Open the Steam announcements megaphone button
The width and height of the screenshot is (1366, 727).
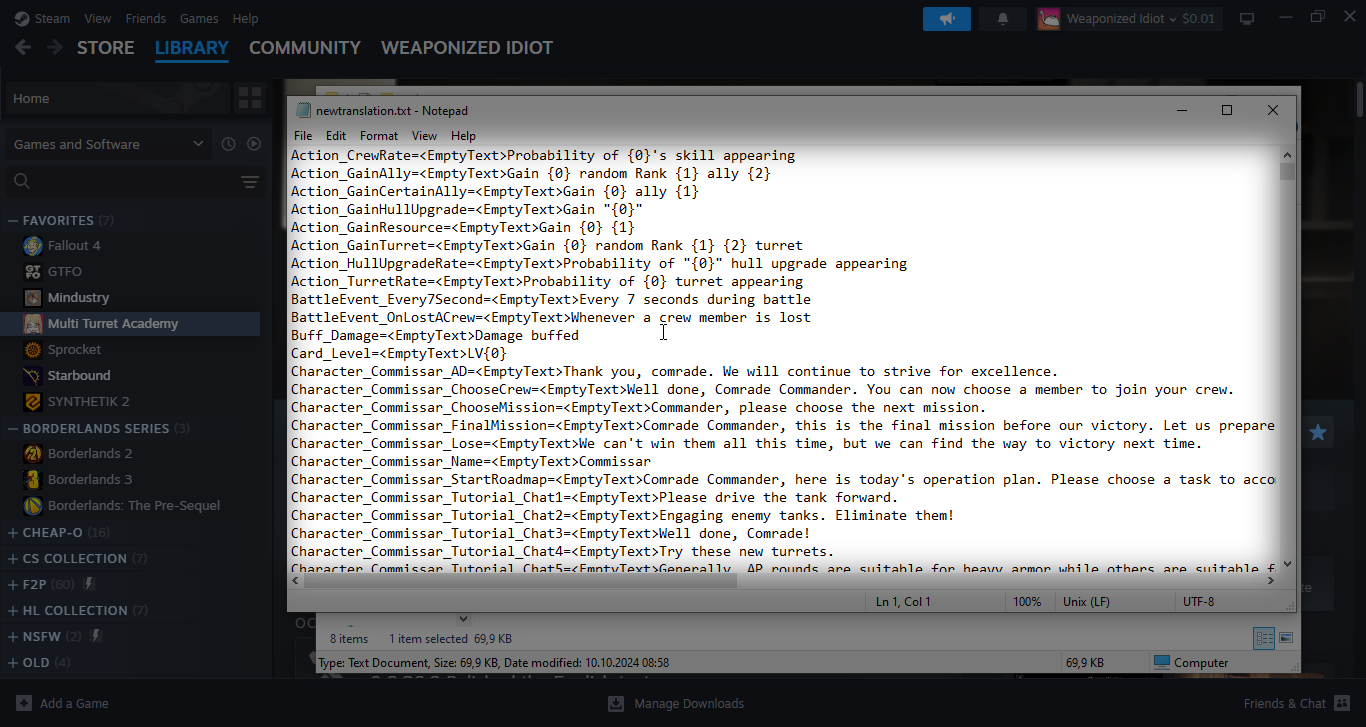946,18
